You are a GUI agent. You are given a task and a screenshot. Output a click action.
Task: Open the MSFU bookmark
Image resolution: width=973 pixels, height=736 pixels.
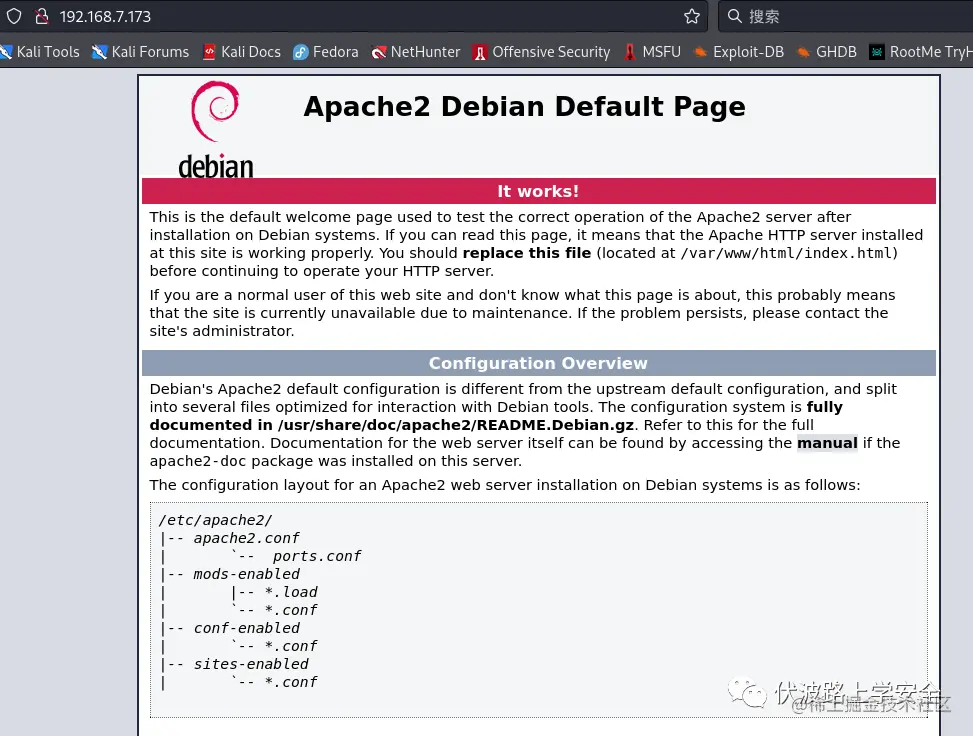(652, 52)
